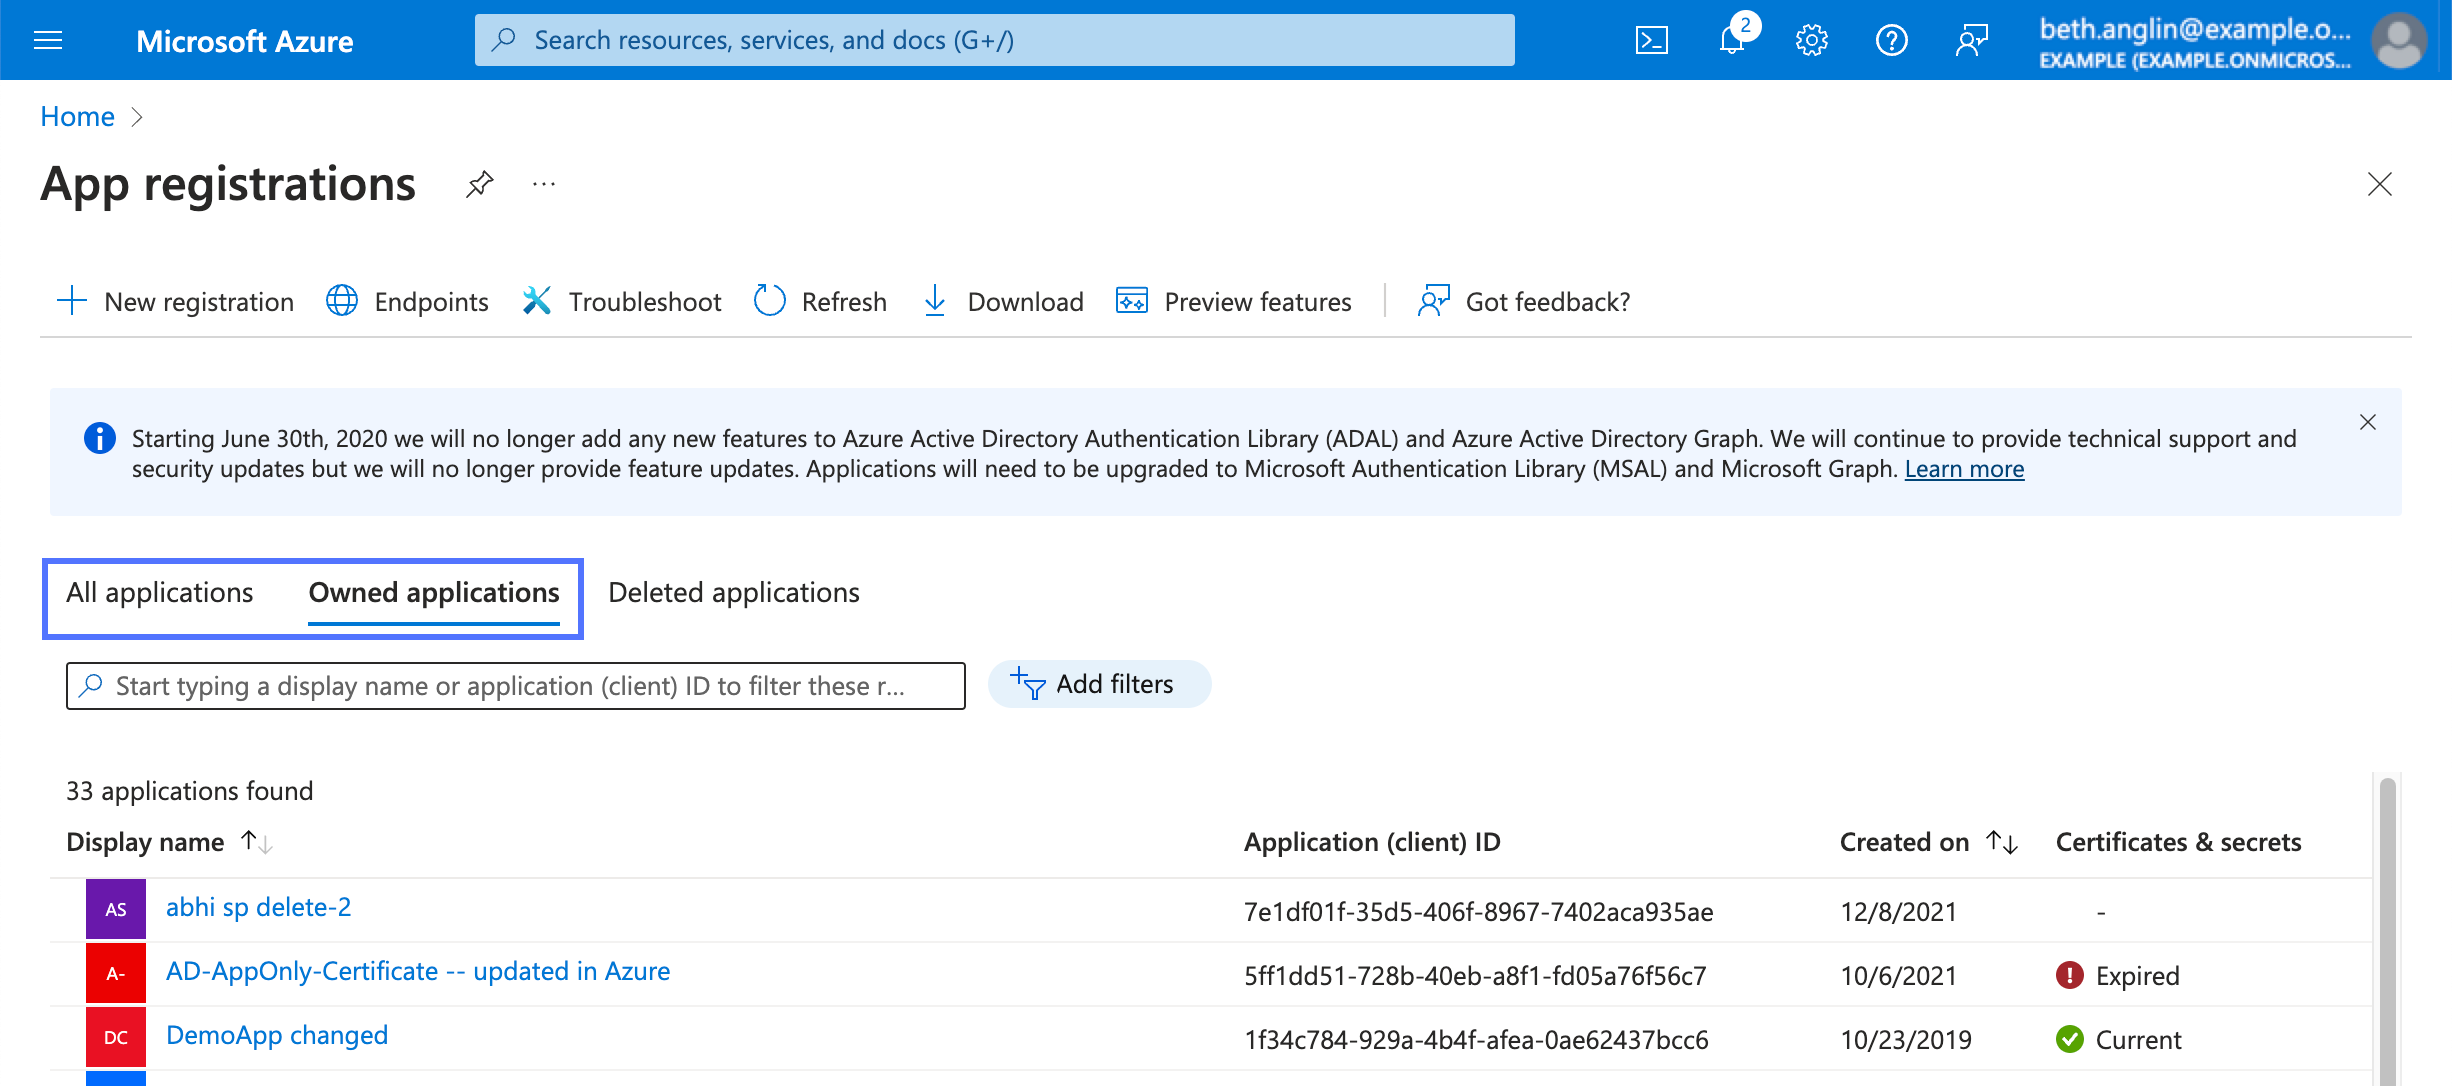Open the Learn more link
The image size is (2452, 1086).
(x=1964, y=468)
